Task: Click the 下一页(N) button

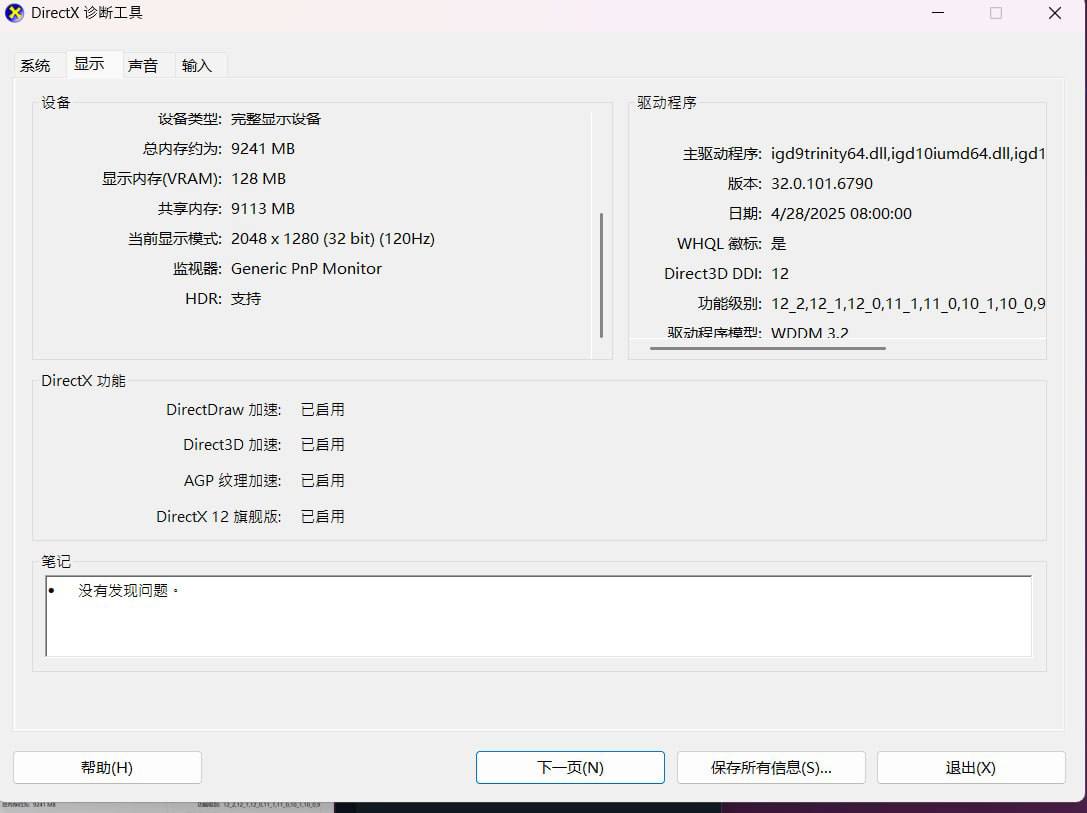Action: click(x=570, y=767)
